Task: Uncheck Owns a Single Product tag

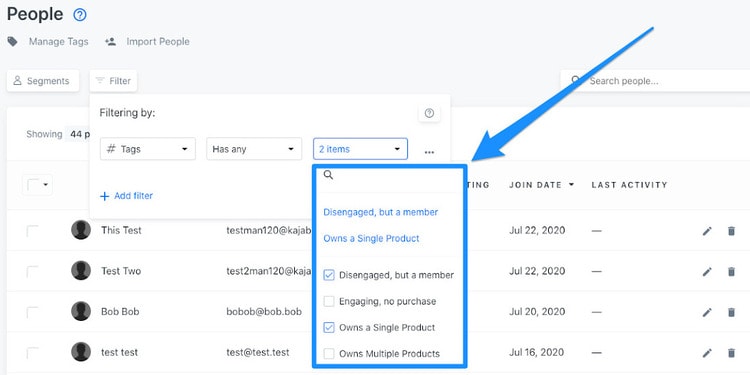Action: (329, 328)
